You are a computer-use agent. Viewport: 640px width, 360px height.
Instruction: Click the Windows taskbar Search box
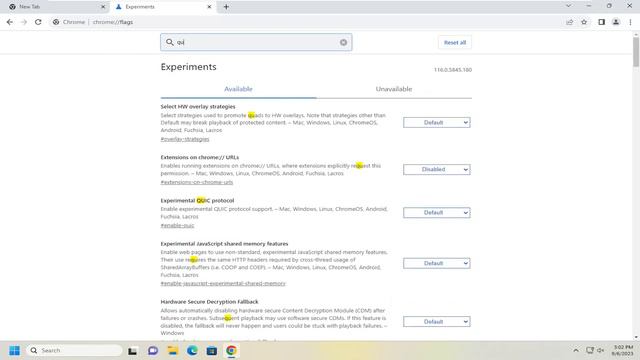tap(75, 351)
